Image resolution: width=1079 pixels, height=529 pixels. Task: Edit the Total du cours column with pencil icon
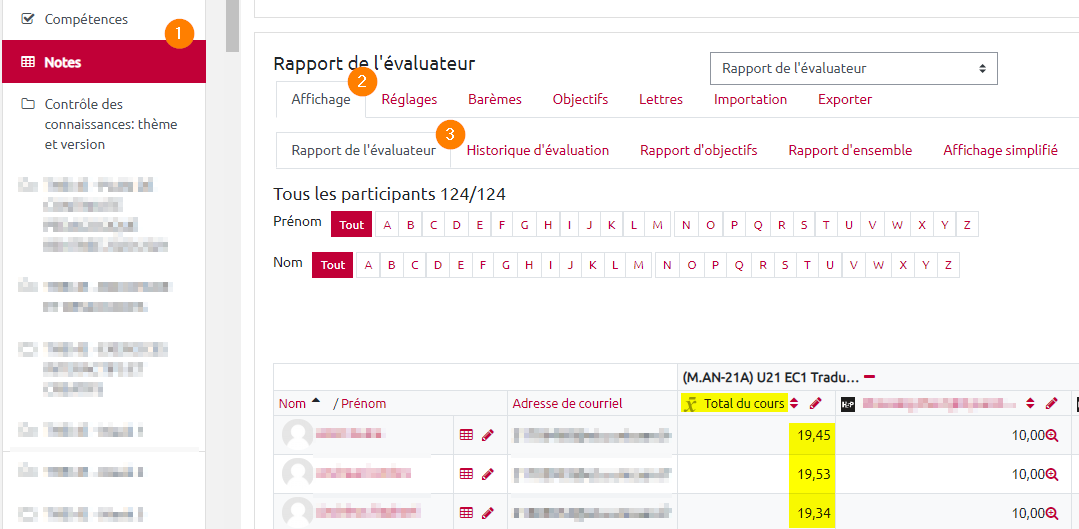click(815, 404)
